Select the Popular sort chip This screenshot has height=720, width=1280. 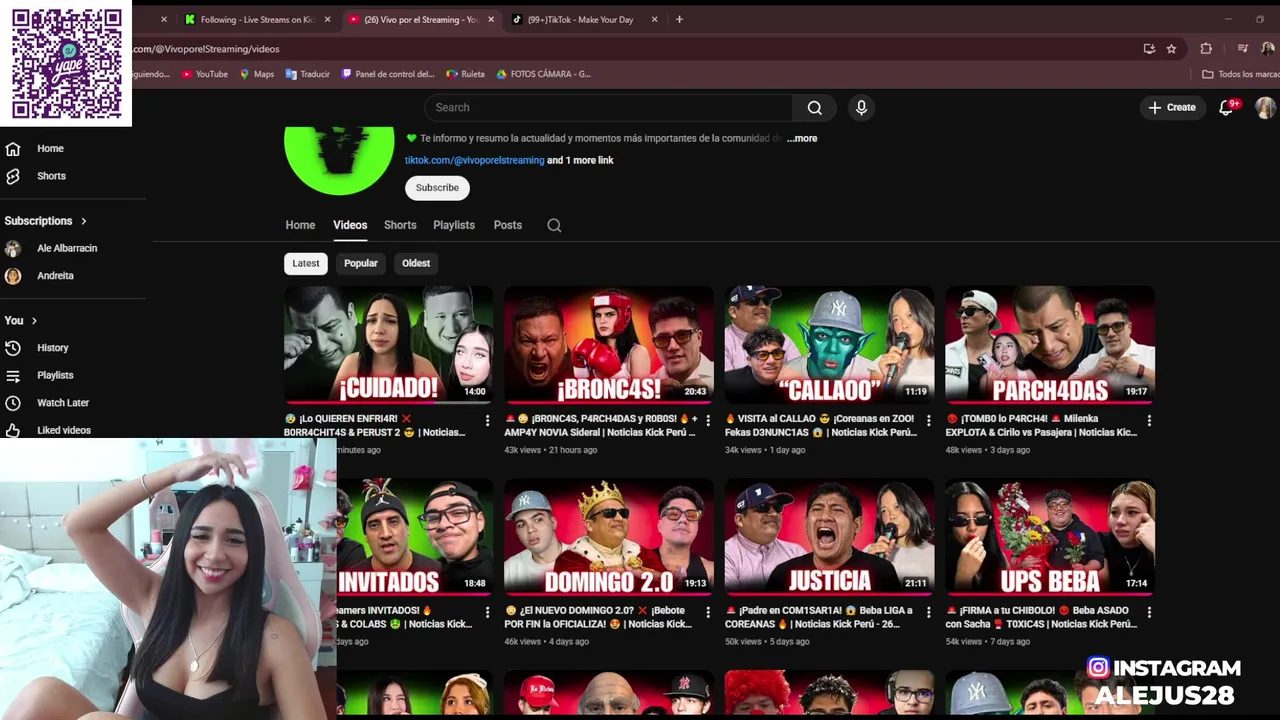point(361,263)
